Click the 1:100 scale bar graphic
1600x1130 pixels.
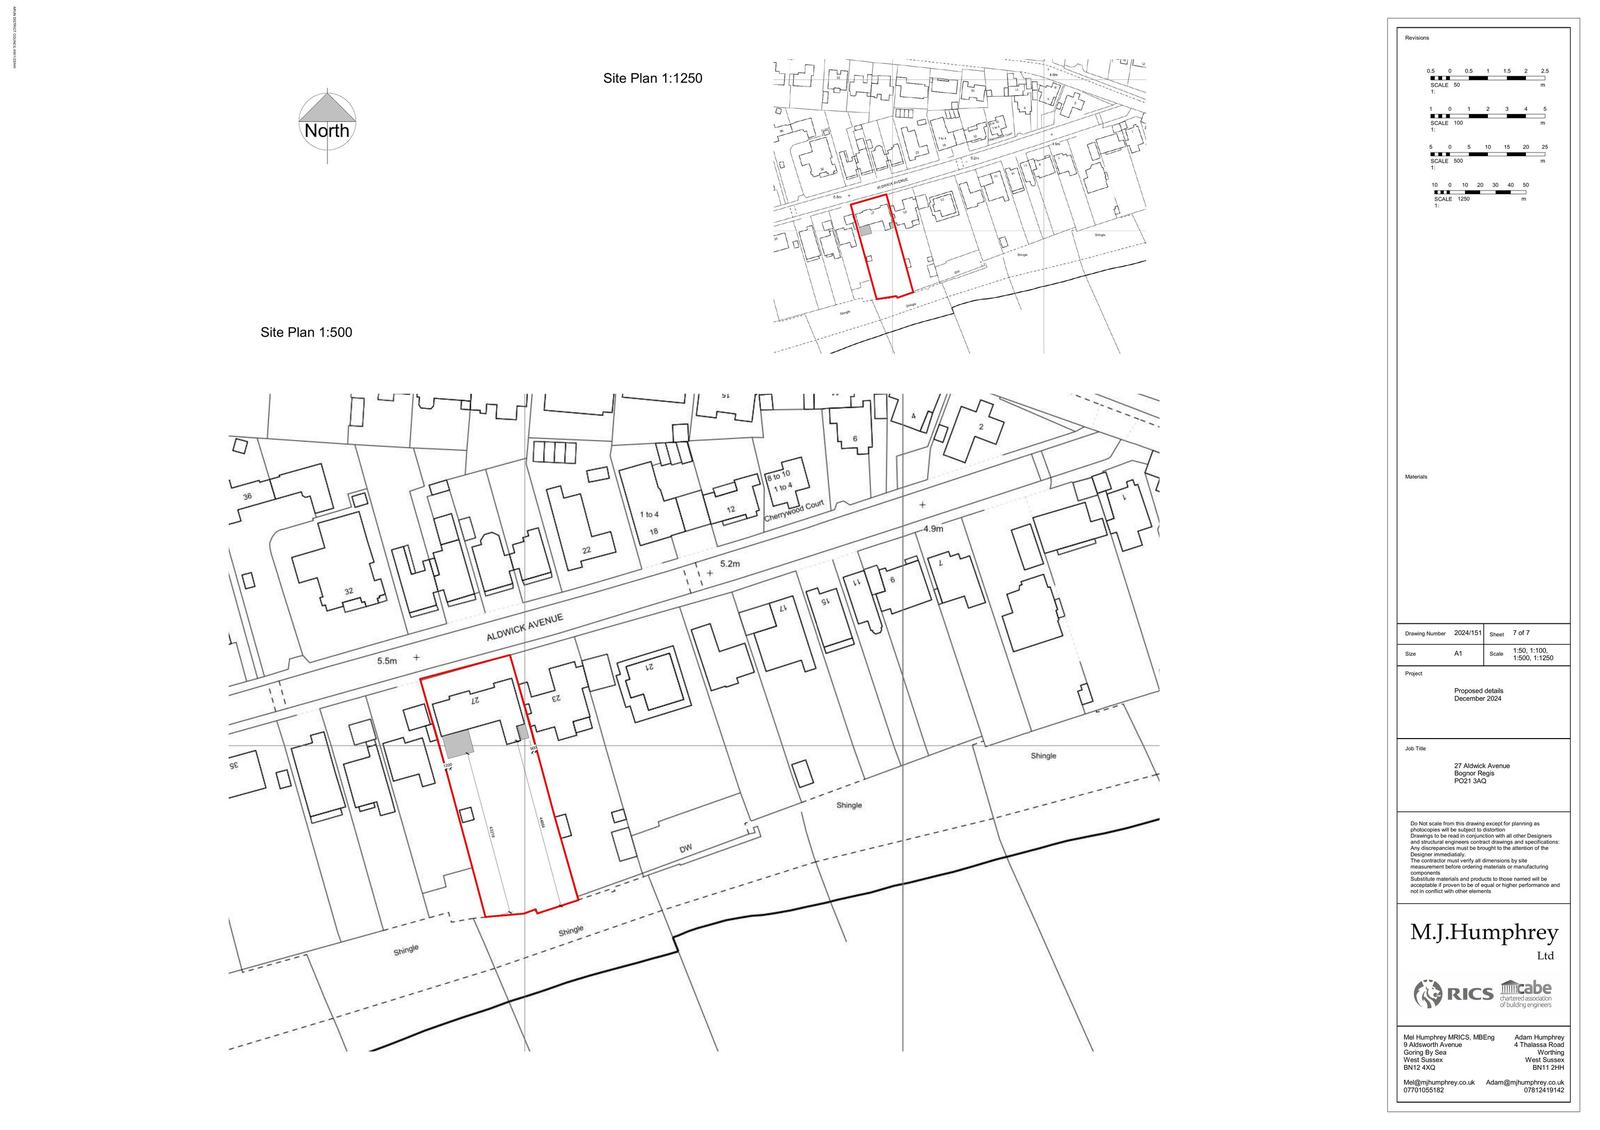coord(1487,116)
